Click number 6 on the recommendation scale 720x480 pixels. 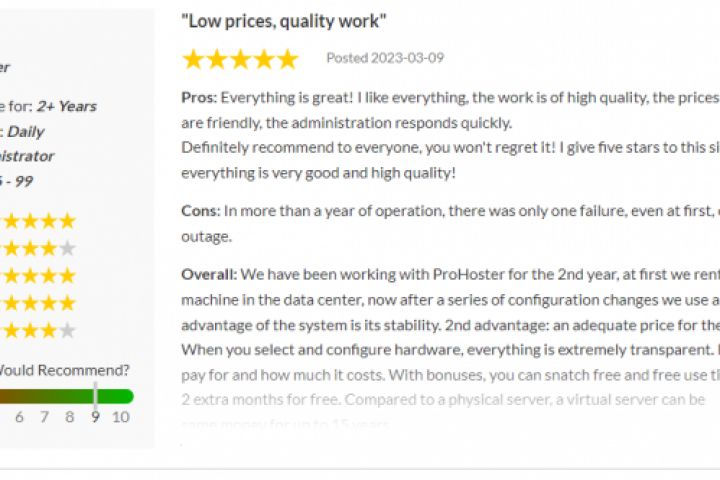(x=19, y=417)
